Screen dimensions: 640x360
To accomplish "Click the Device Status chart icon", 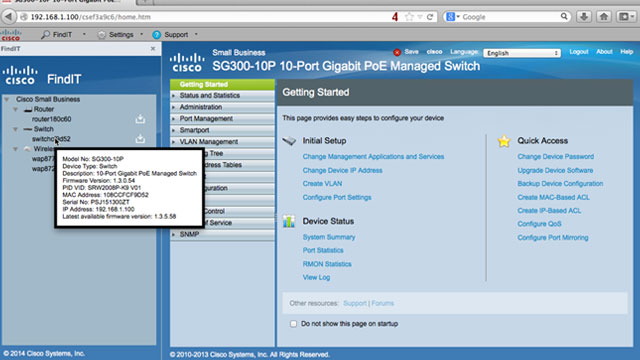I will click(x=289, y=221).
